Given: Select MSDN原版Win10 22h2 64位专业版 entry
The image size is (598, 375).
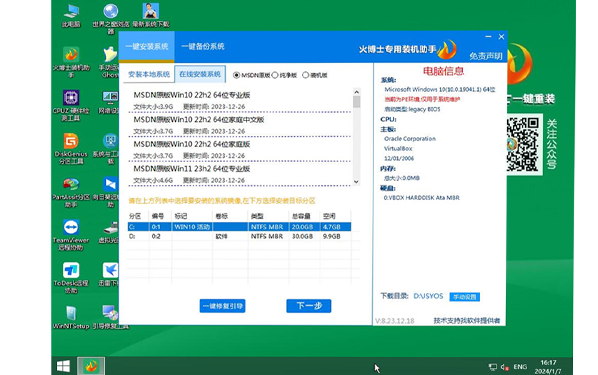Looking at the screenshot, I should [240, 100].
